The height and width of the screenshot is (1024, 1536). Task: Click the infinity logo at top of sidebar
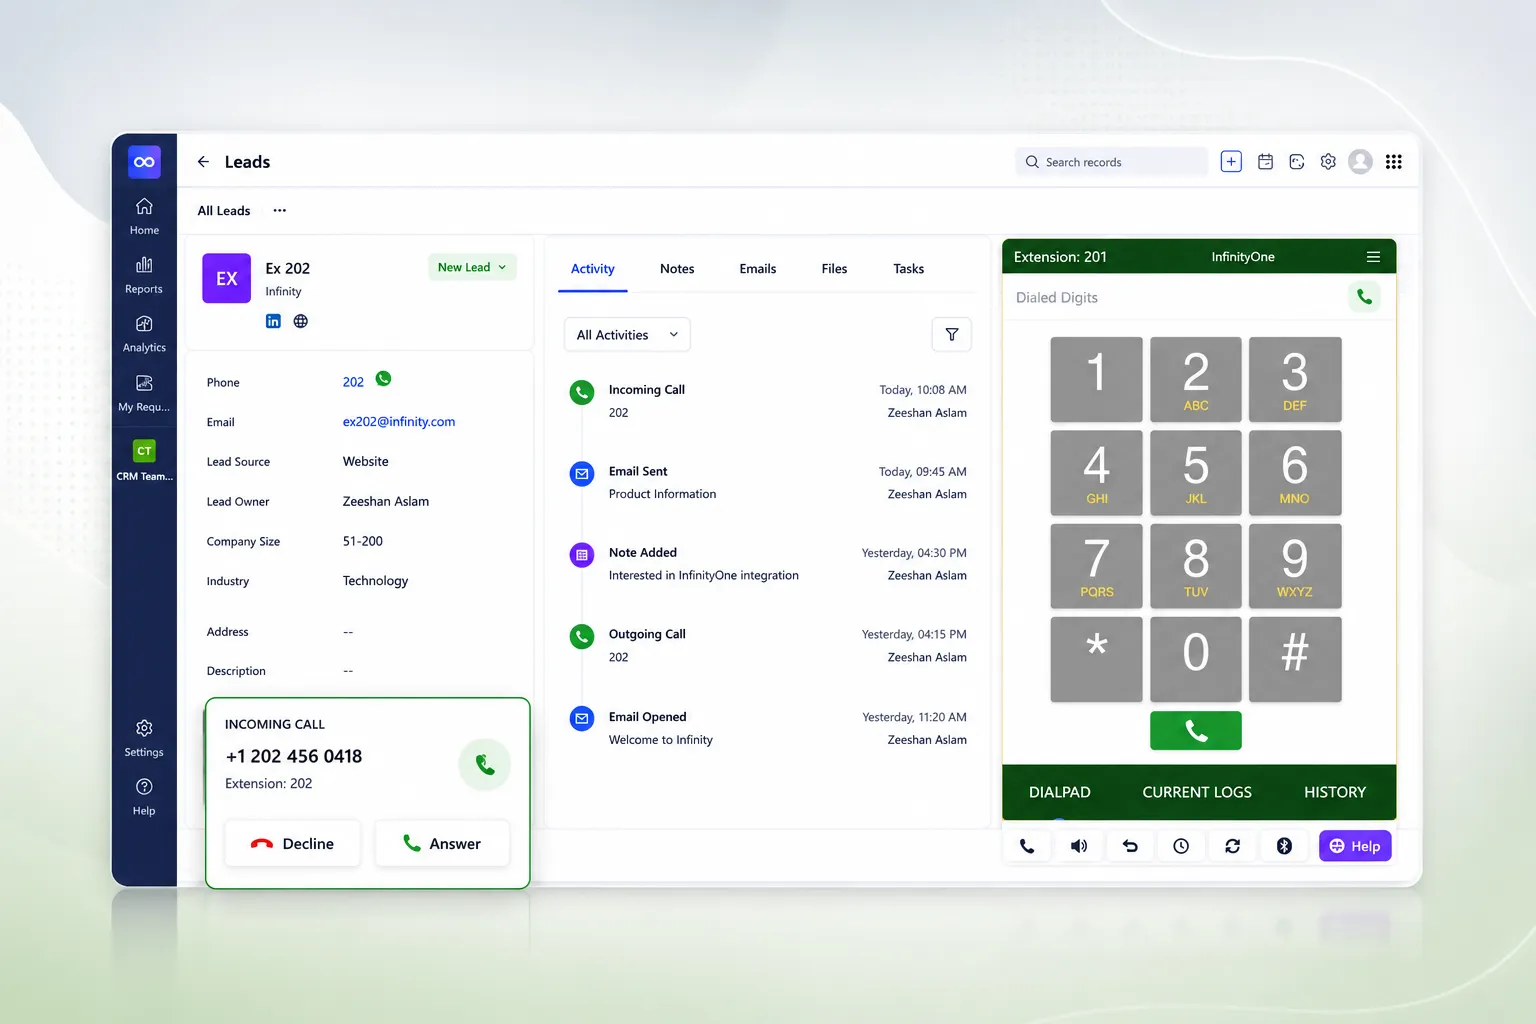point(144,162)
